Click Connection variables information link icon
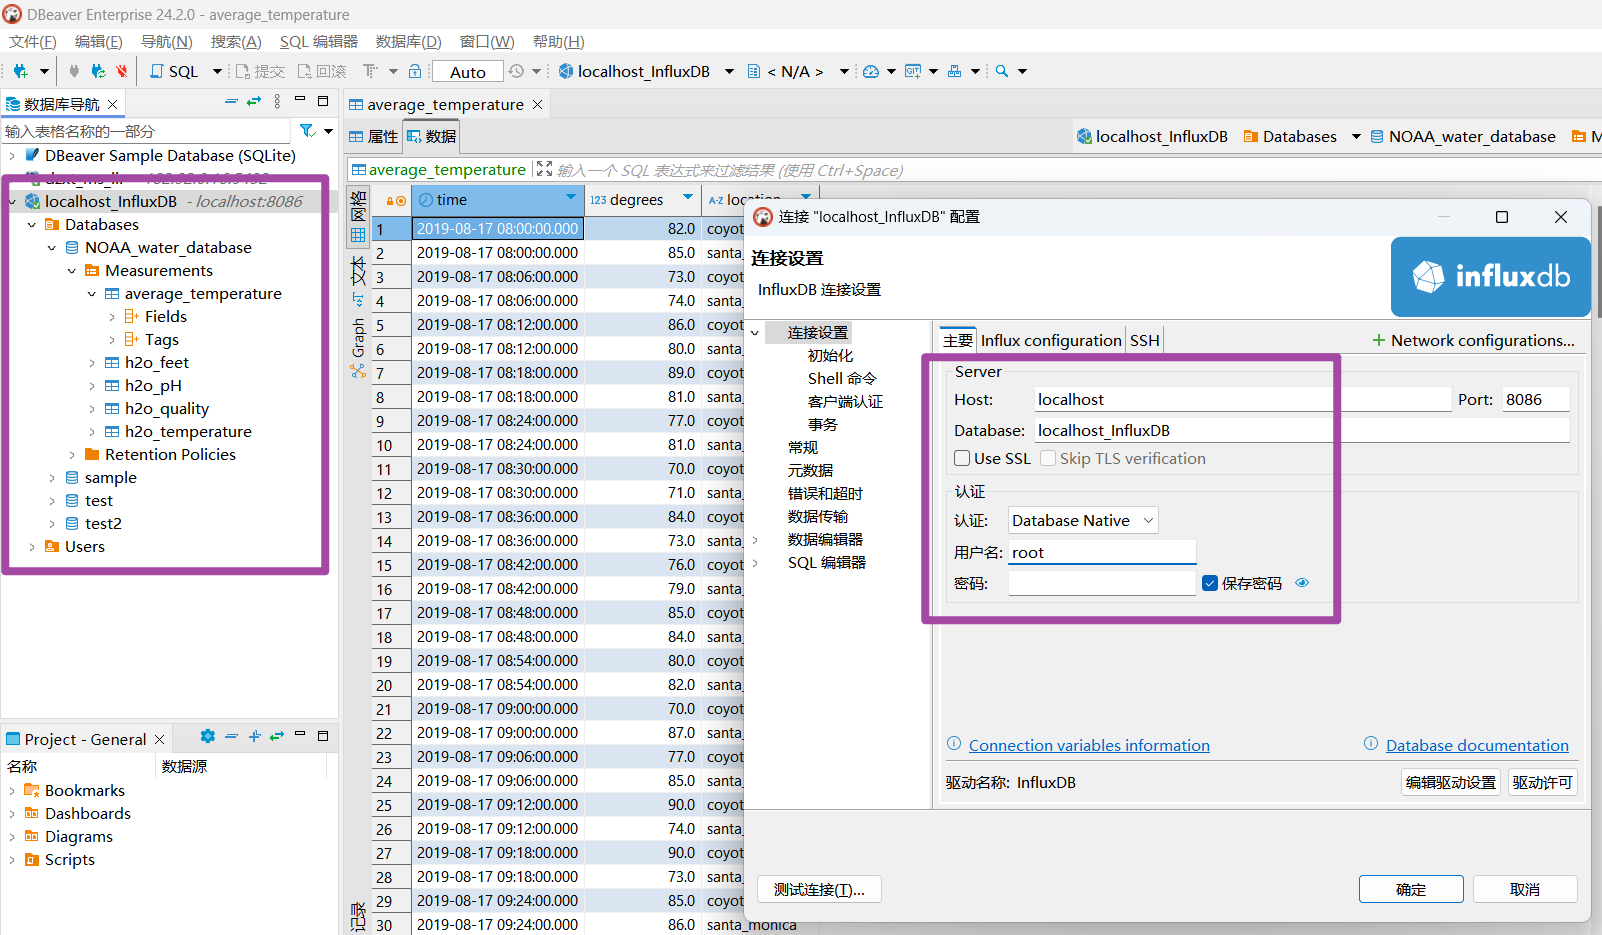This screenshot has height=935, width=1602. point(954,744)
